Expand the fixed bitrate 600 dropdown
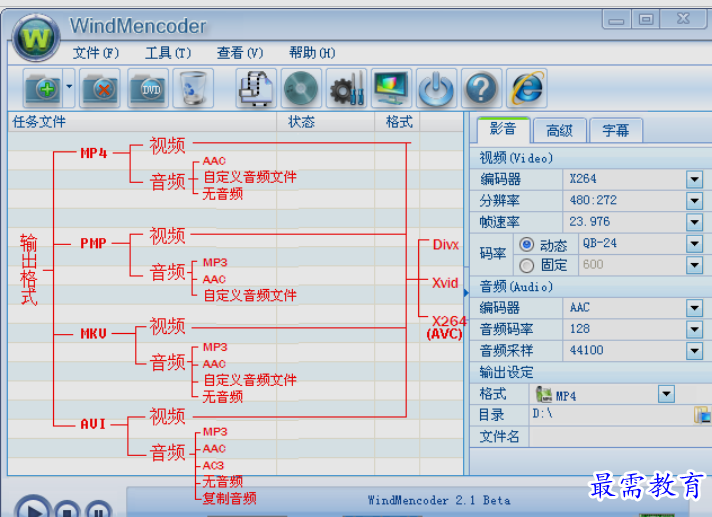The image size is (712, 517). click(x=694, y=265)
